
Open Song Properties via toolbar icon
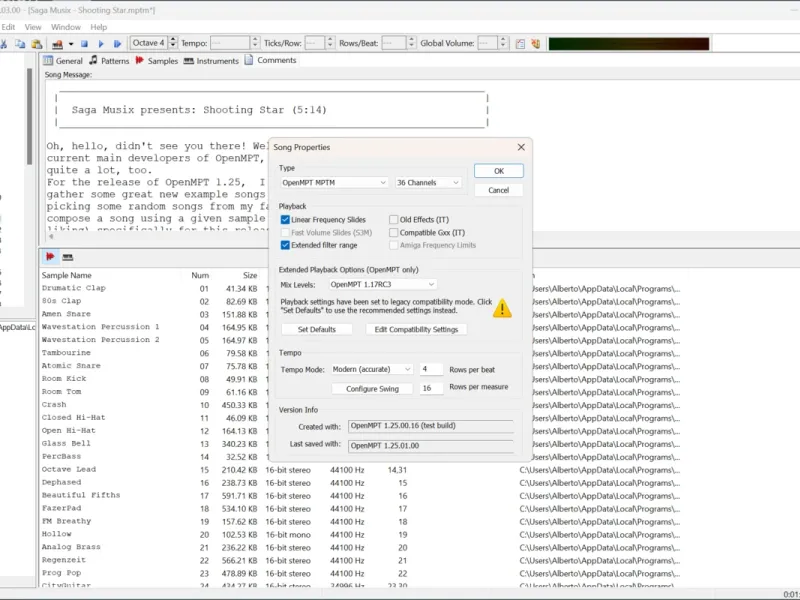click(x=520, y=44)
